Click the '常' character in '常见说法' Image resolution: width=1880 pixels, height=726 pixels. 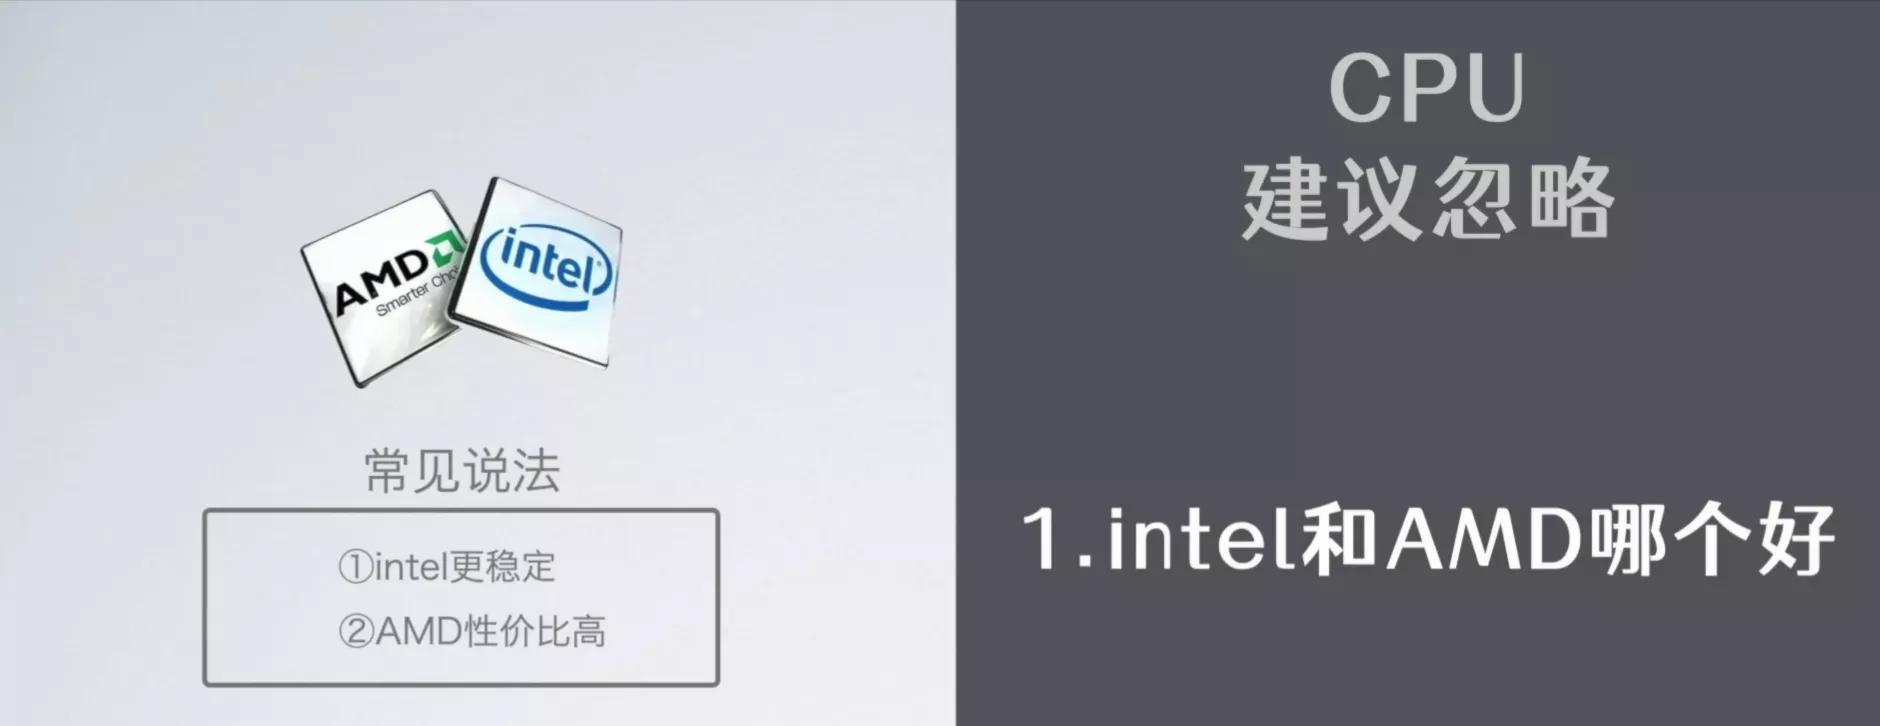tap(388, 471)
